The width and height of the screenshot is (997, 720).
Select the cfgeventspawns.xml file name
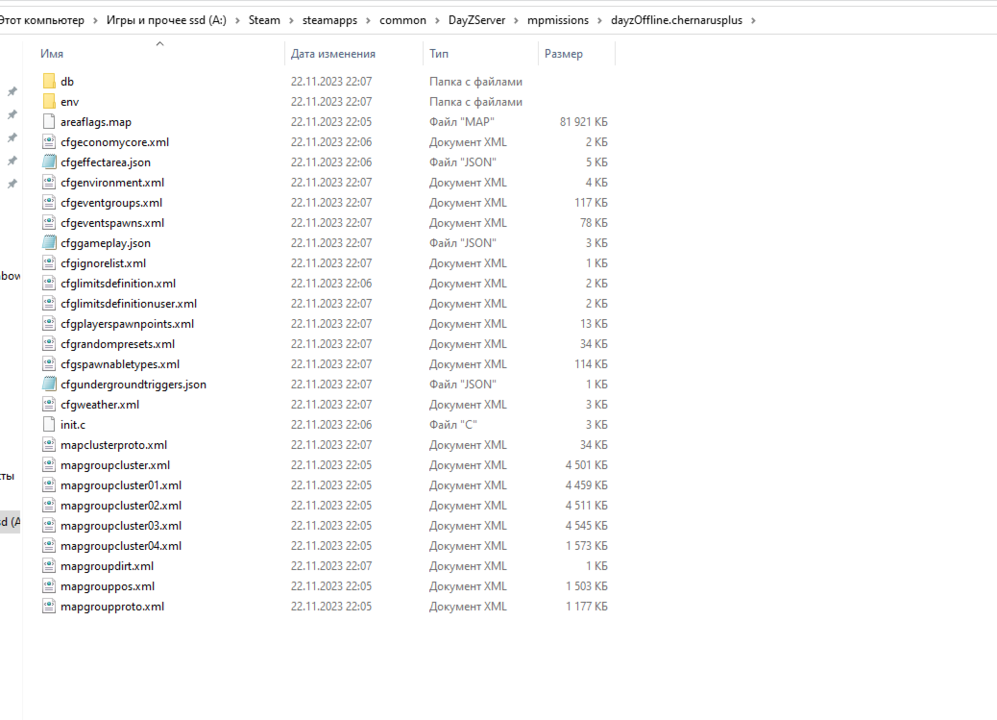coord(113,223)
